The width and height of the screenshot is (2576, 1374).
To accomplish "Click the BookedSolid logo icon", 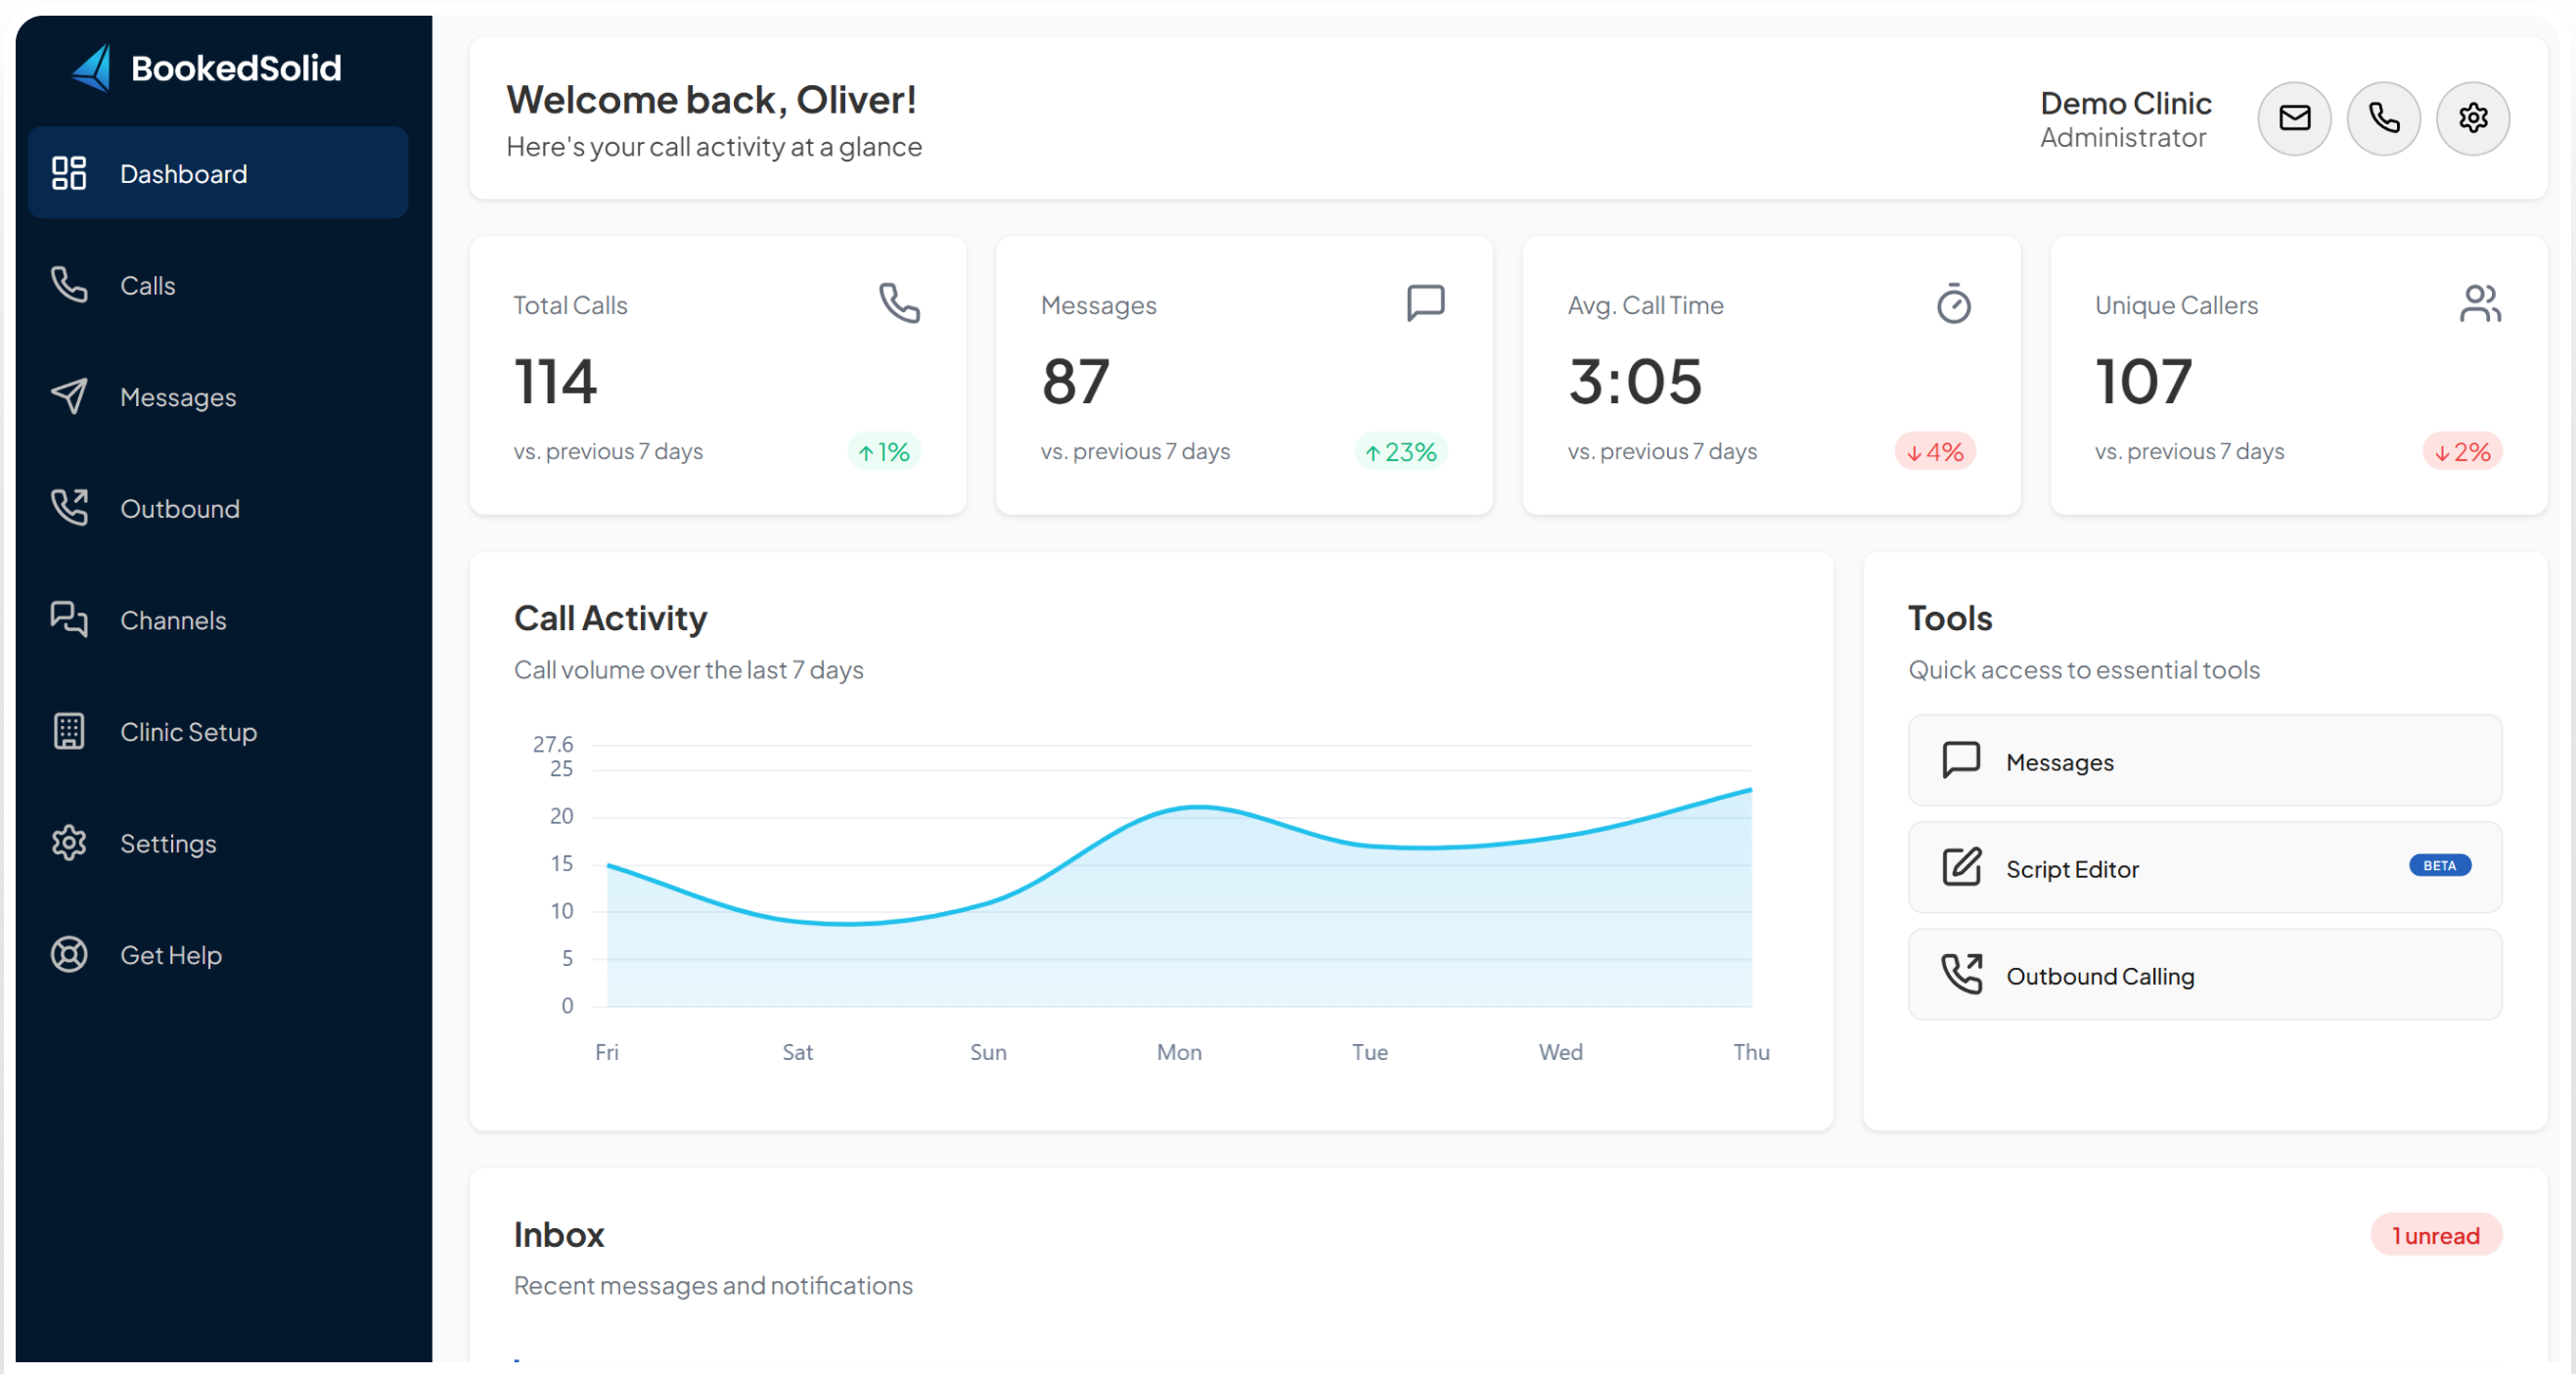I will pyautogui.click(x=92, y=68).
